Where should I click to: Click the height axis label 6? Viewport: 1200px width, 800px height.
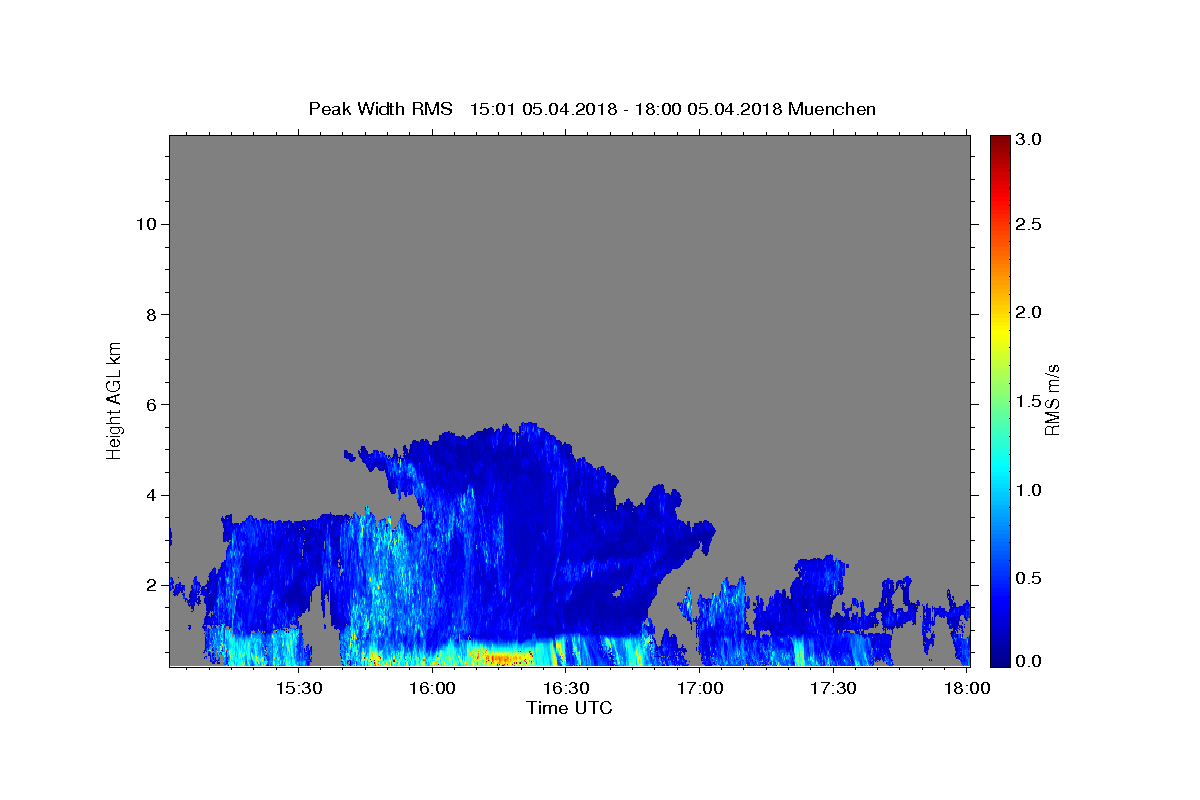point(151,404)
